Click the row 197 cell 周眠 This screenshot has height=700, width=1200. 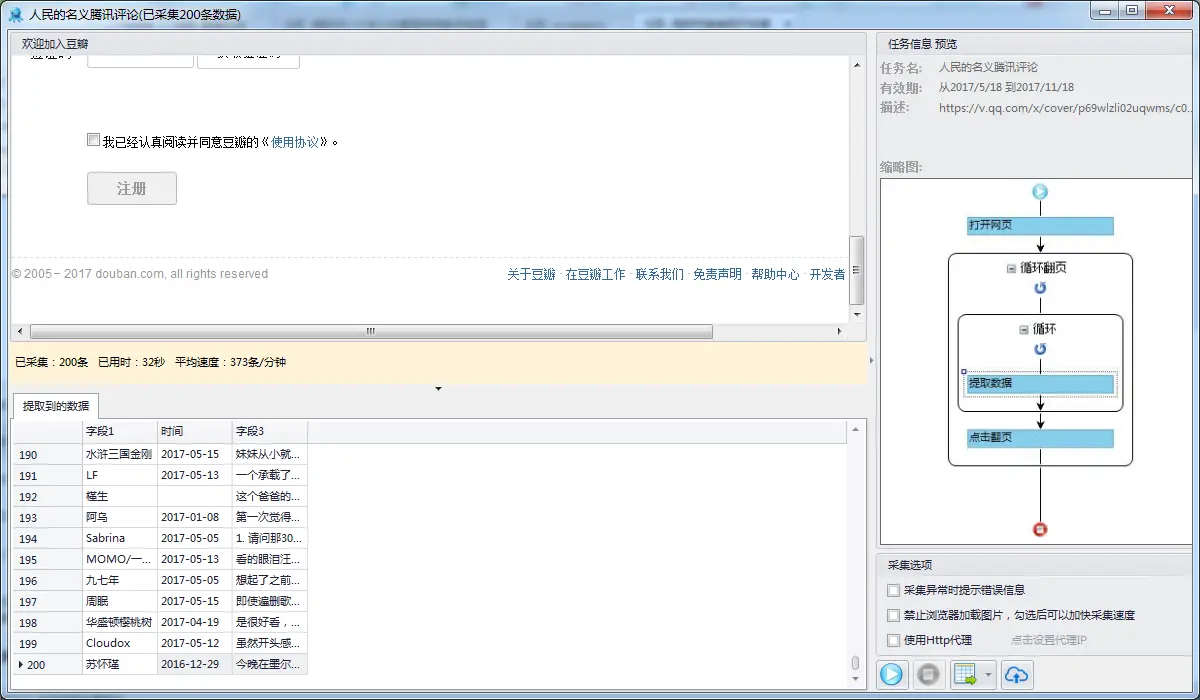tap(119, 601)
